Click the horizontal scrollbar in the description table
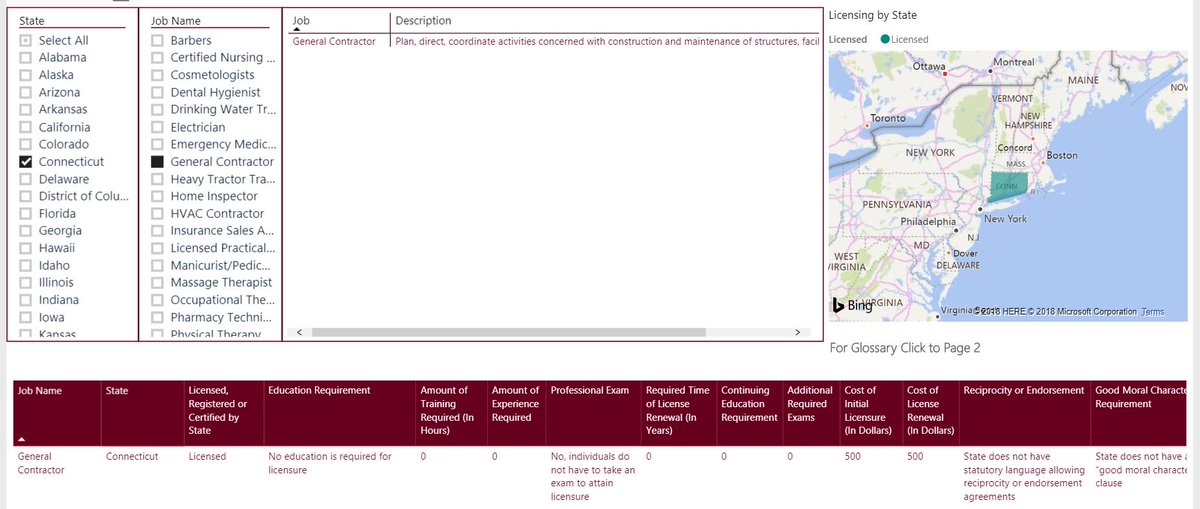The width and height of the screenshot is (1200, 509). pyautogui.click(x=508, y=332)
